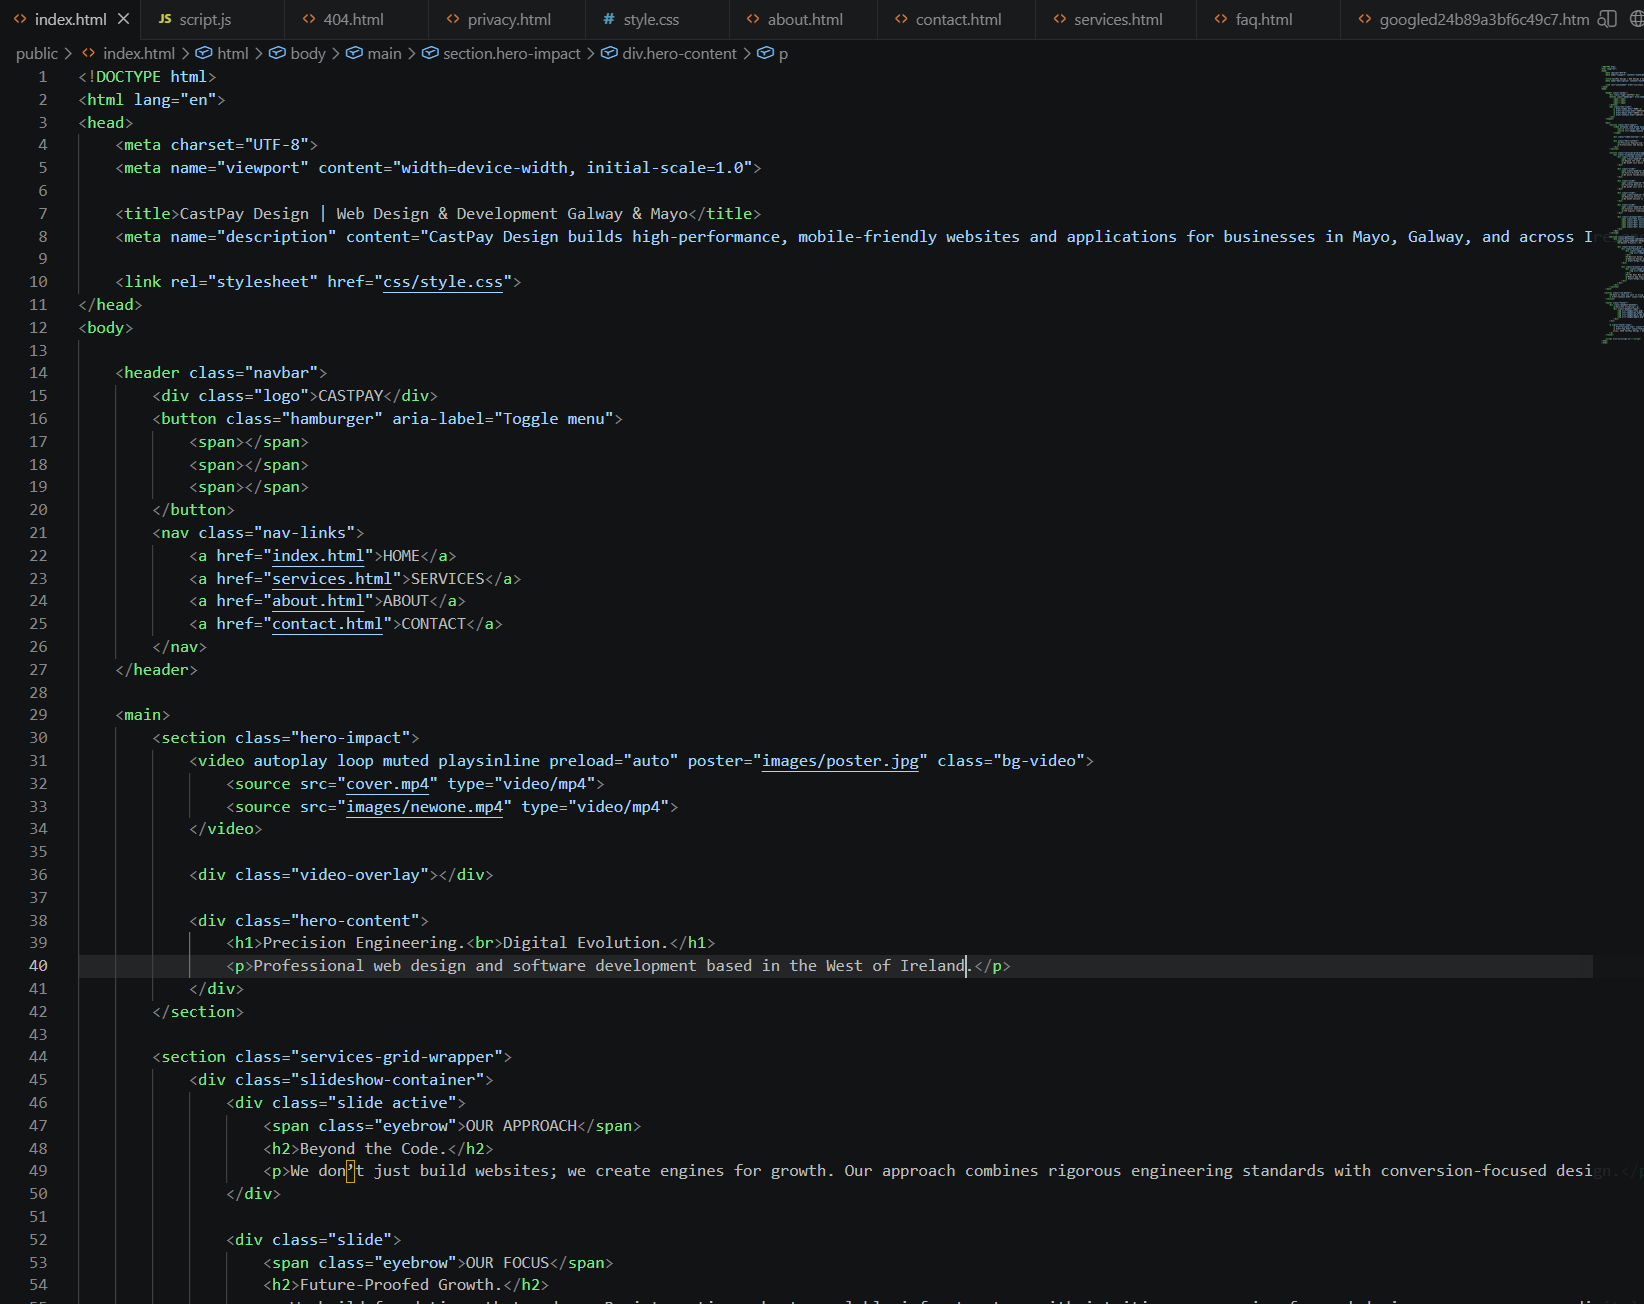Click the HTML icon on googled24b89a3bf6c49c7.htm tab
The height and width of the screenshot is (1304, 1644).
coord(1365,19)
